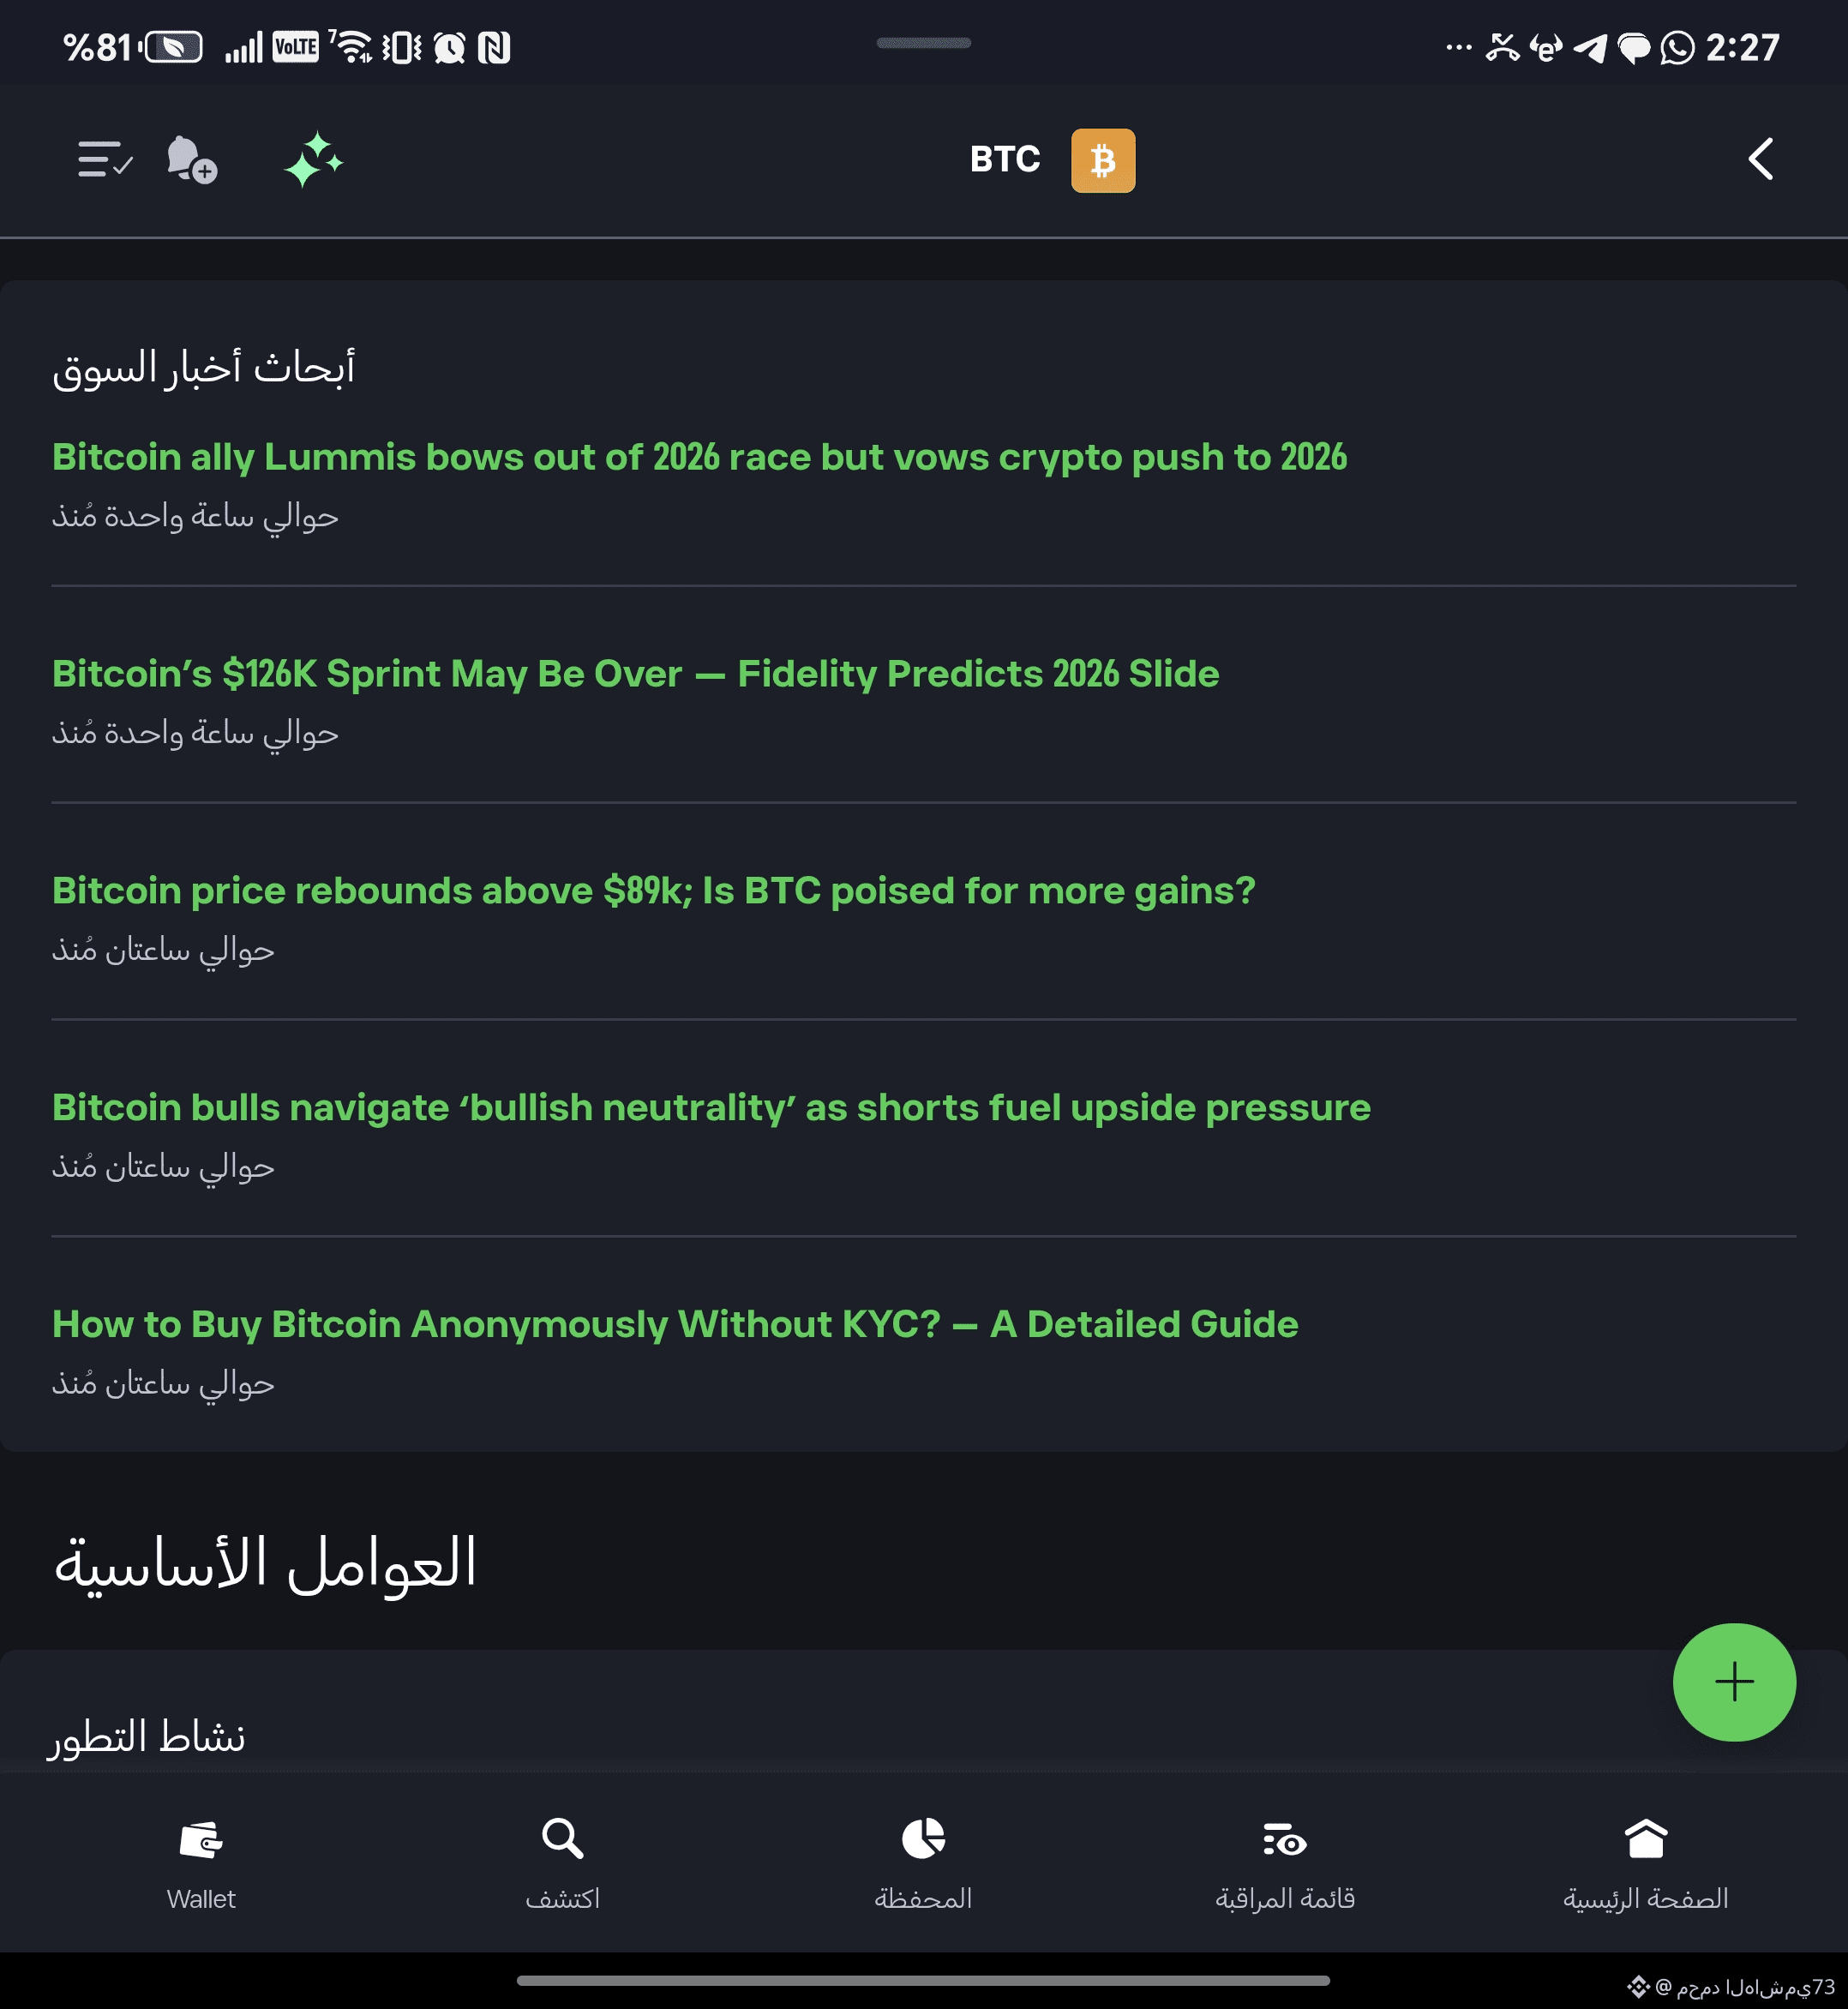Tap the WhatsApp notification in status bar
This screenshot has height=2009, width=1848.
(1677, 47)
